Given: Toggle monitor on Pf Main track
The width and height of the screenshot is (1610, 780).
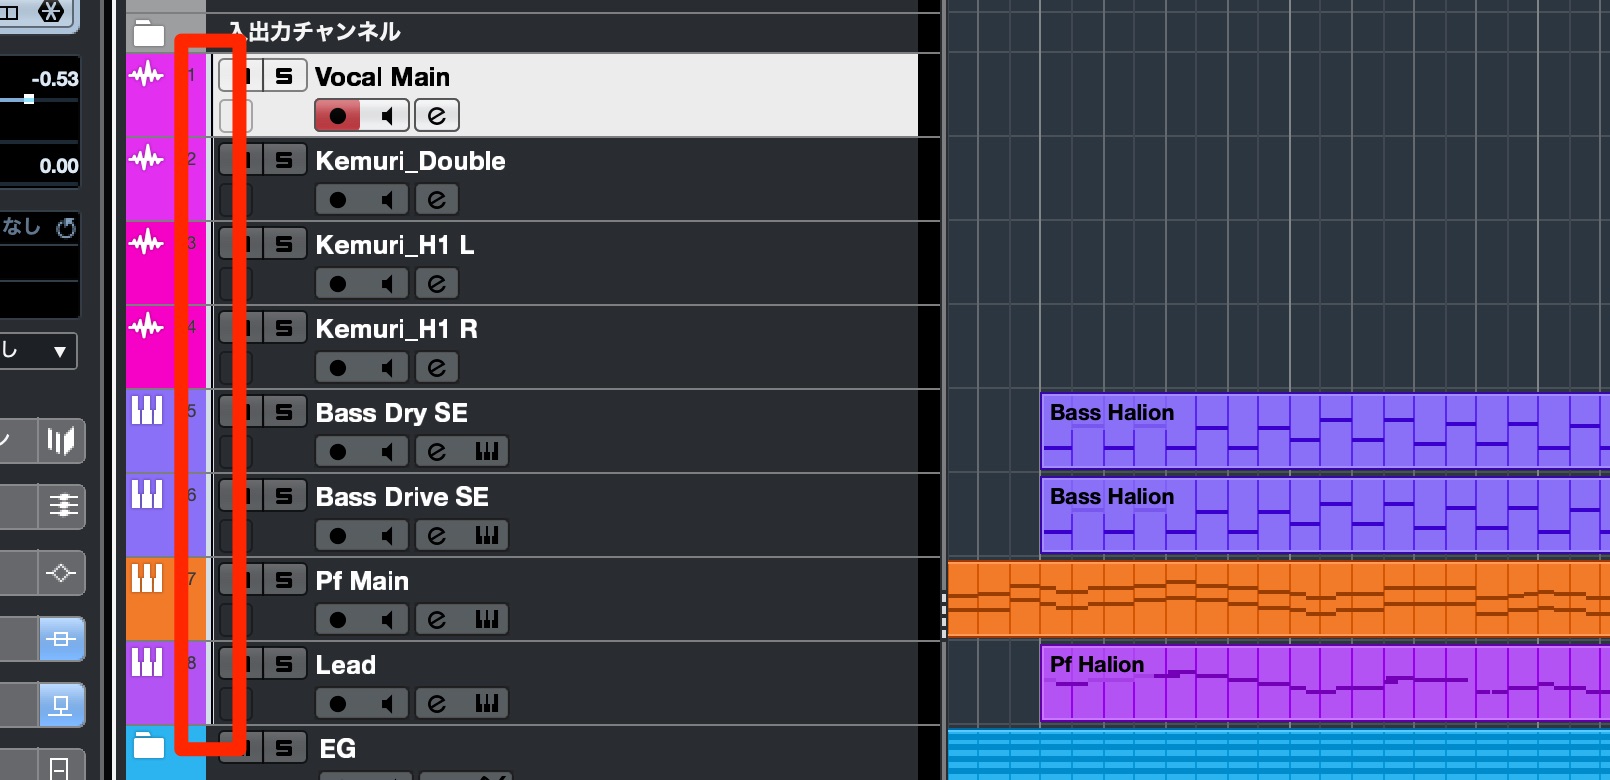Looking at the screenshot, I should pyautogui.click(x=386, y=620).
